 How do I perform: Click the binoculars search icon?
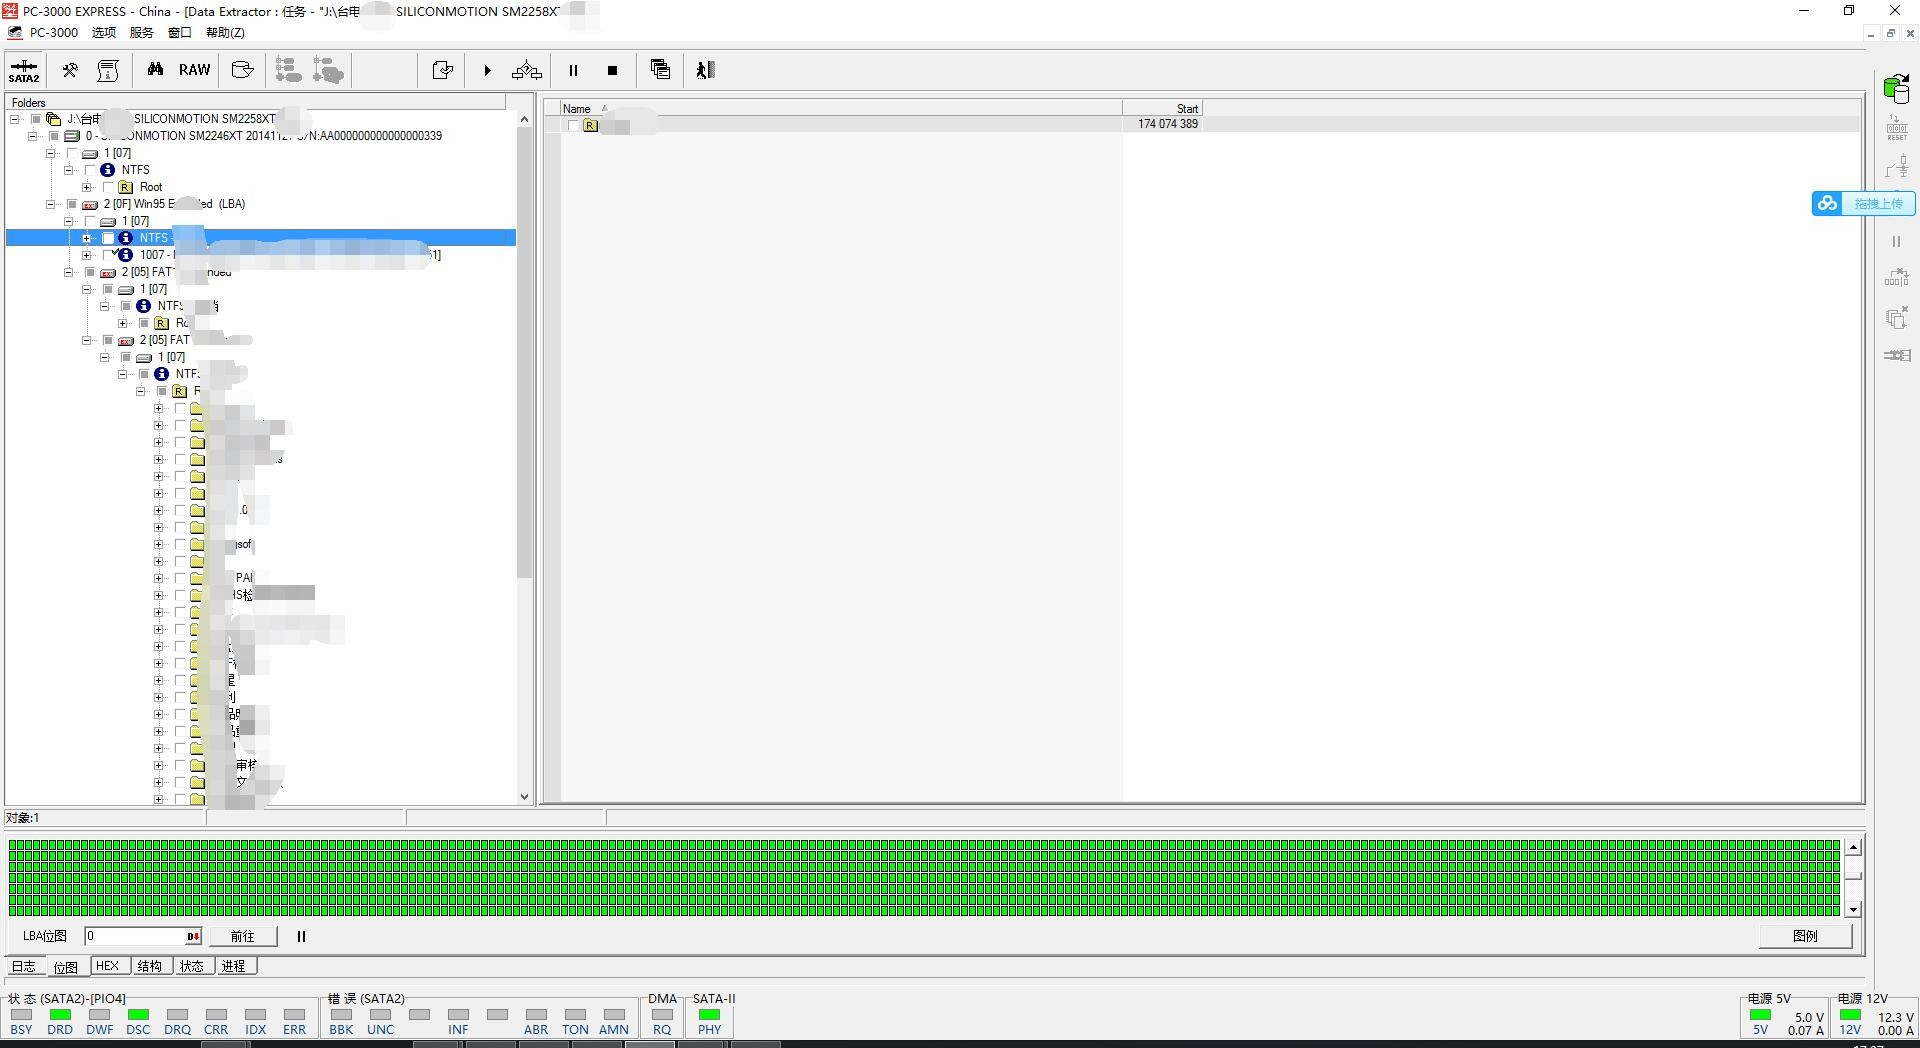click(155, 70)
